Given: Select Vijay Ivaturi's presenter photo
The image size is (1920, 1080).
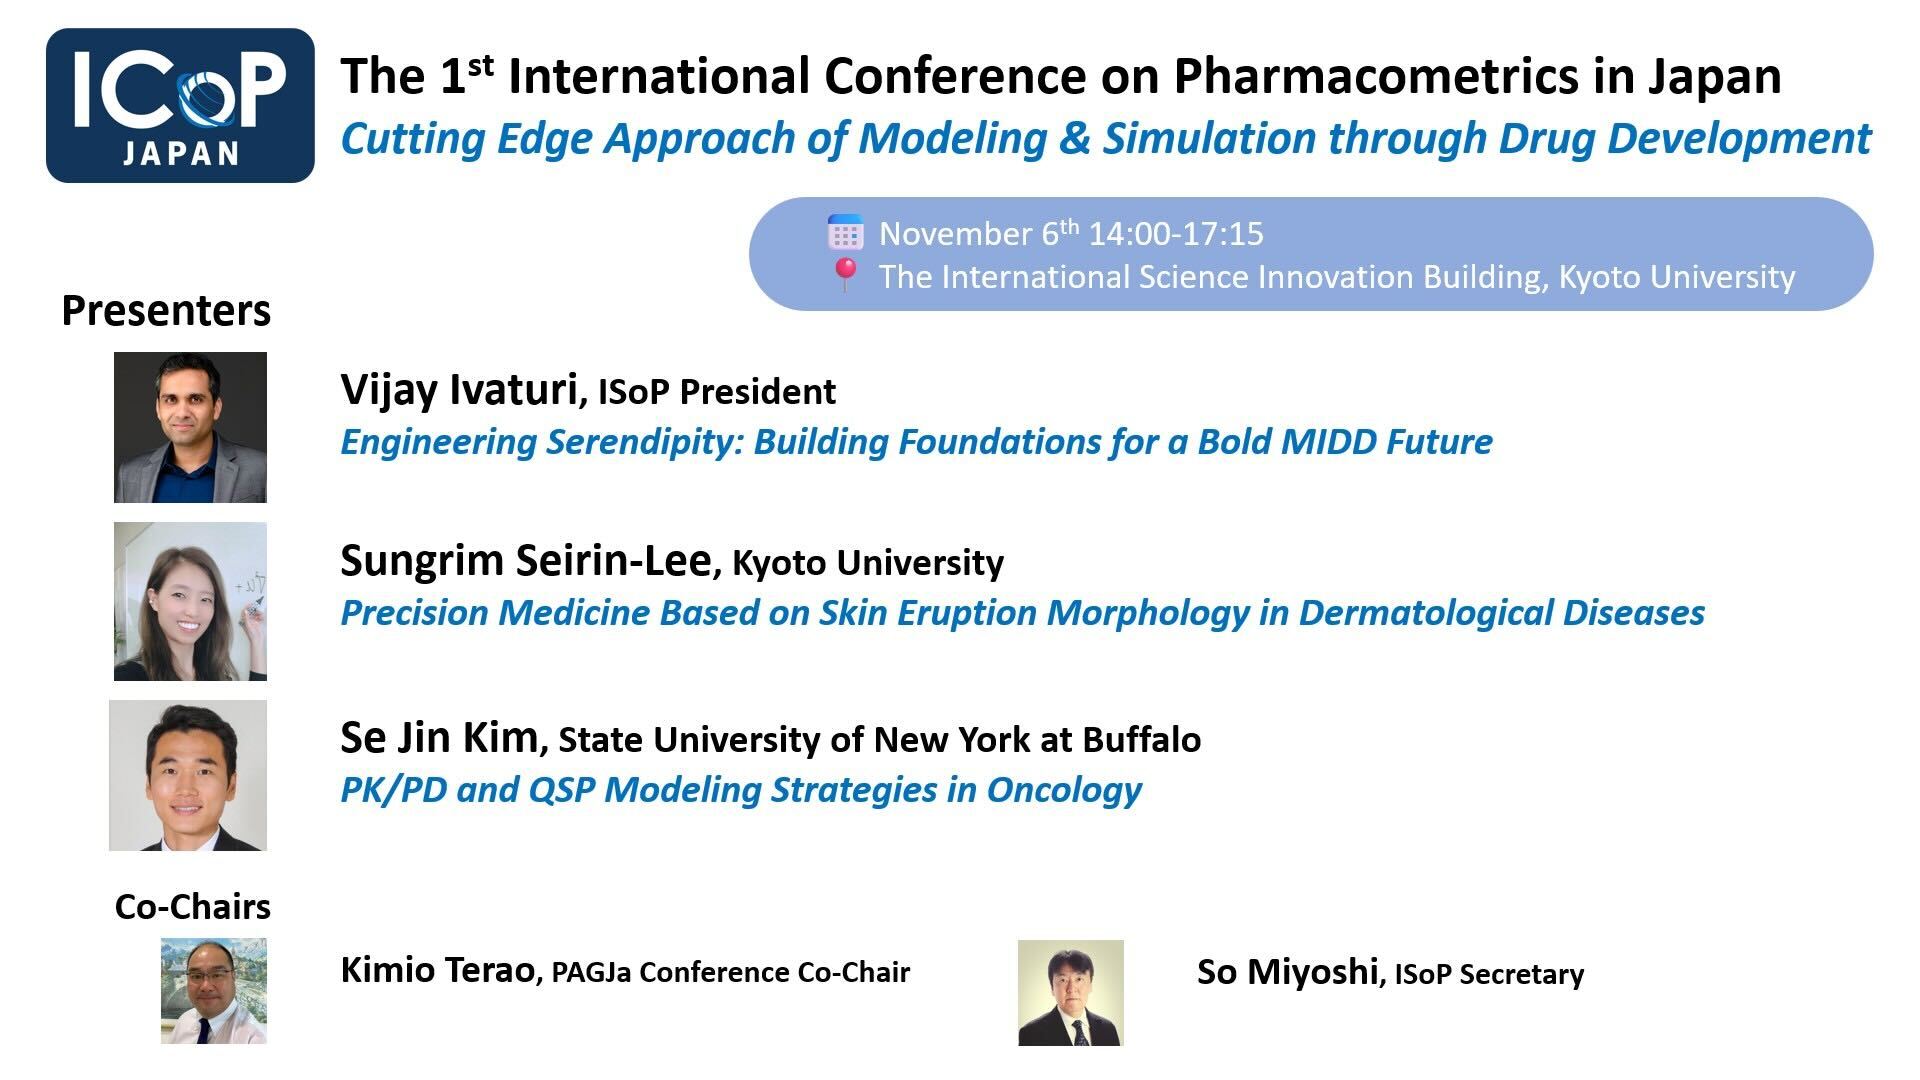Looking at the screenshot, I should pos(190,427).
